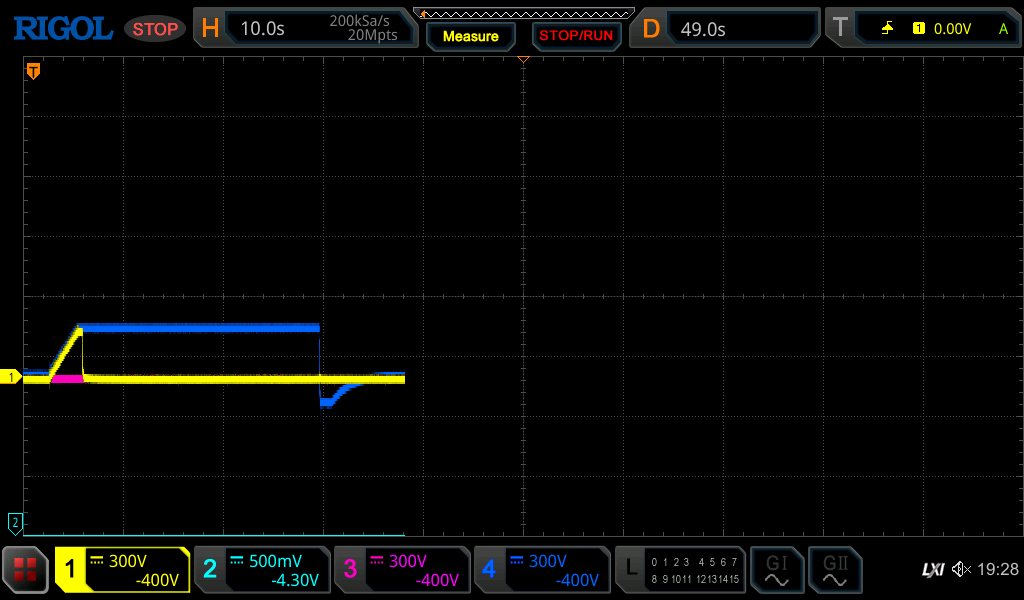
Task: Click the muted speaker icon
Action: point(961,570)
